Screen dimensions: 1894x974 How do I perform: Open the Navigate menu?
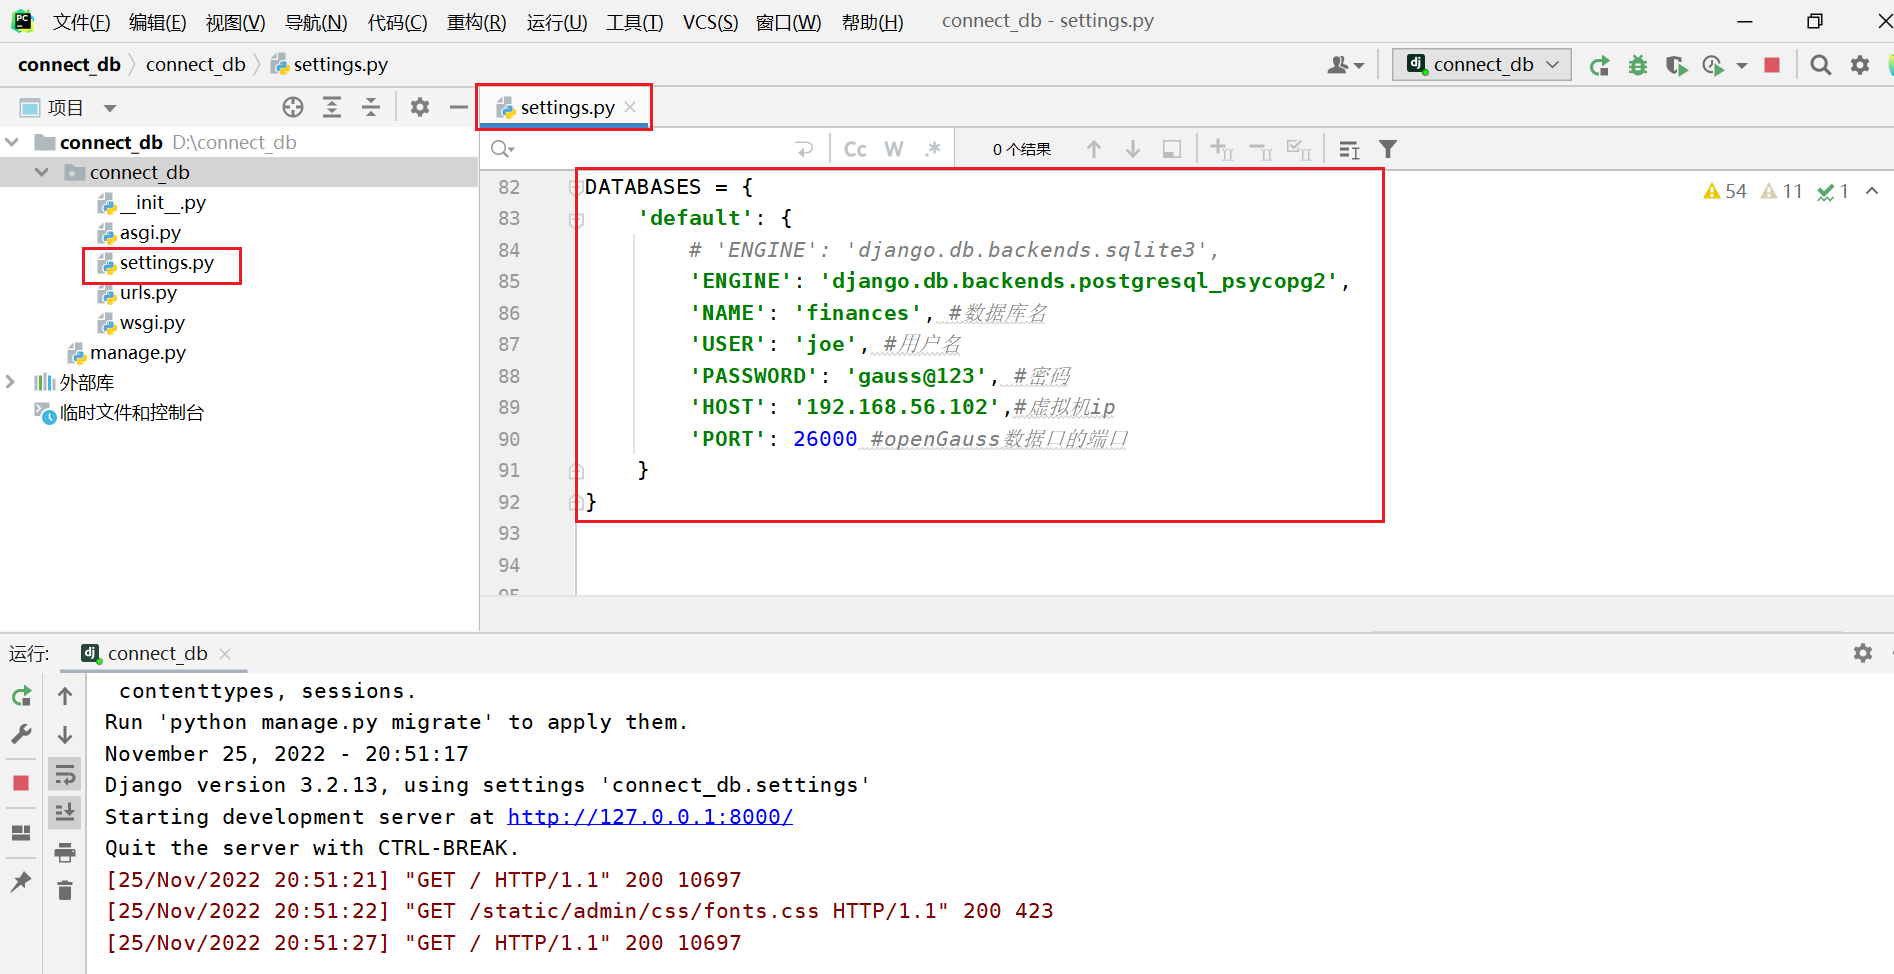(x=316, y=22)
